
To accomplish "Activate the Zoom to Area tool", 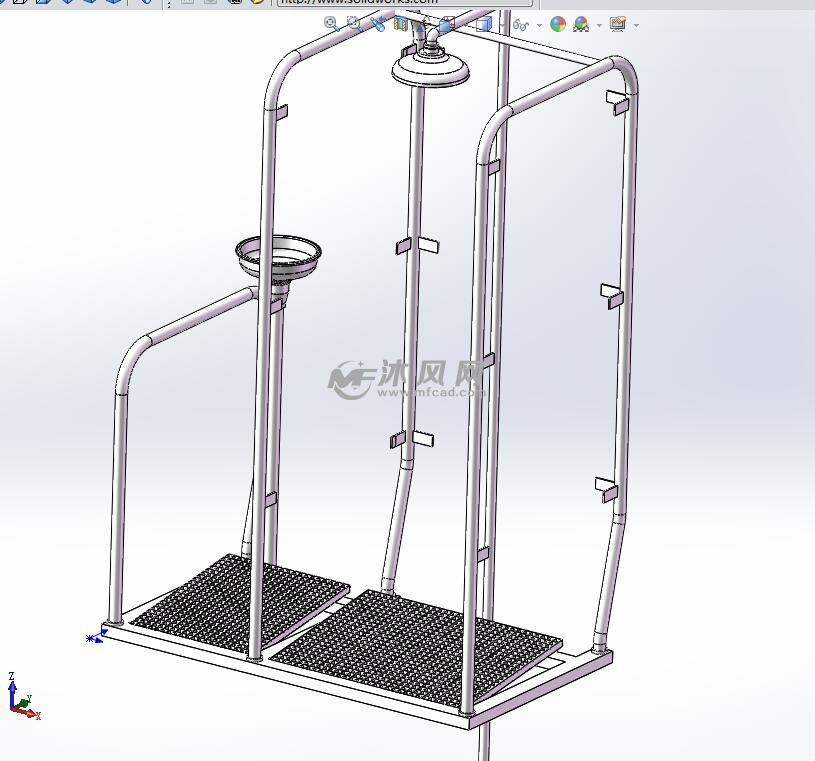I will tap(351, 24).
